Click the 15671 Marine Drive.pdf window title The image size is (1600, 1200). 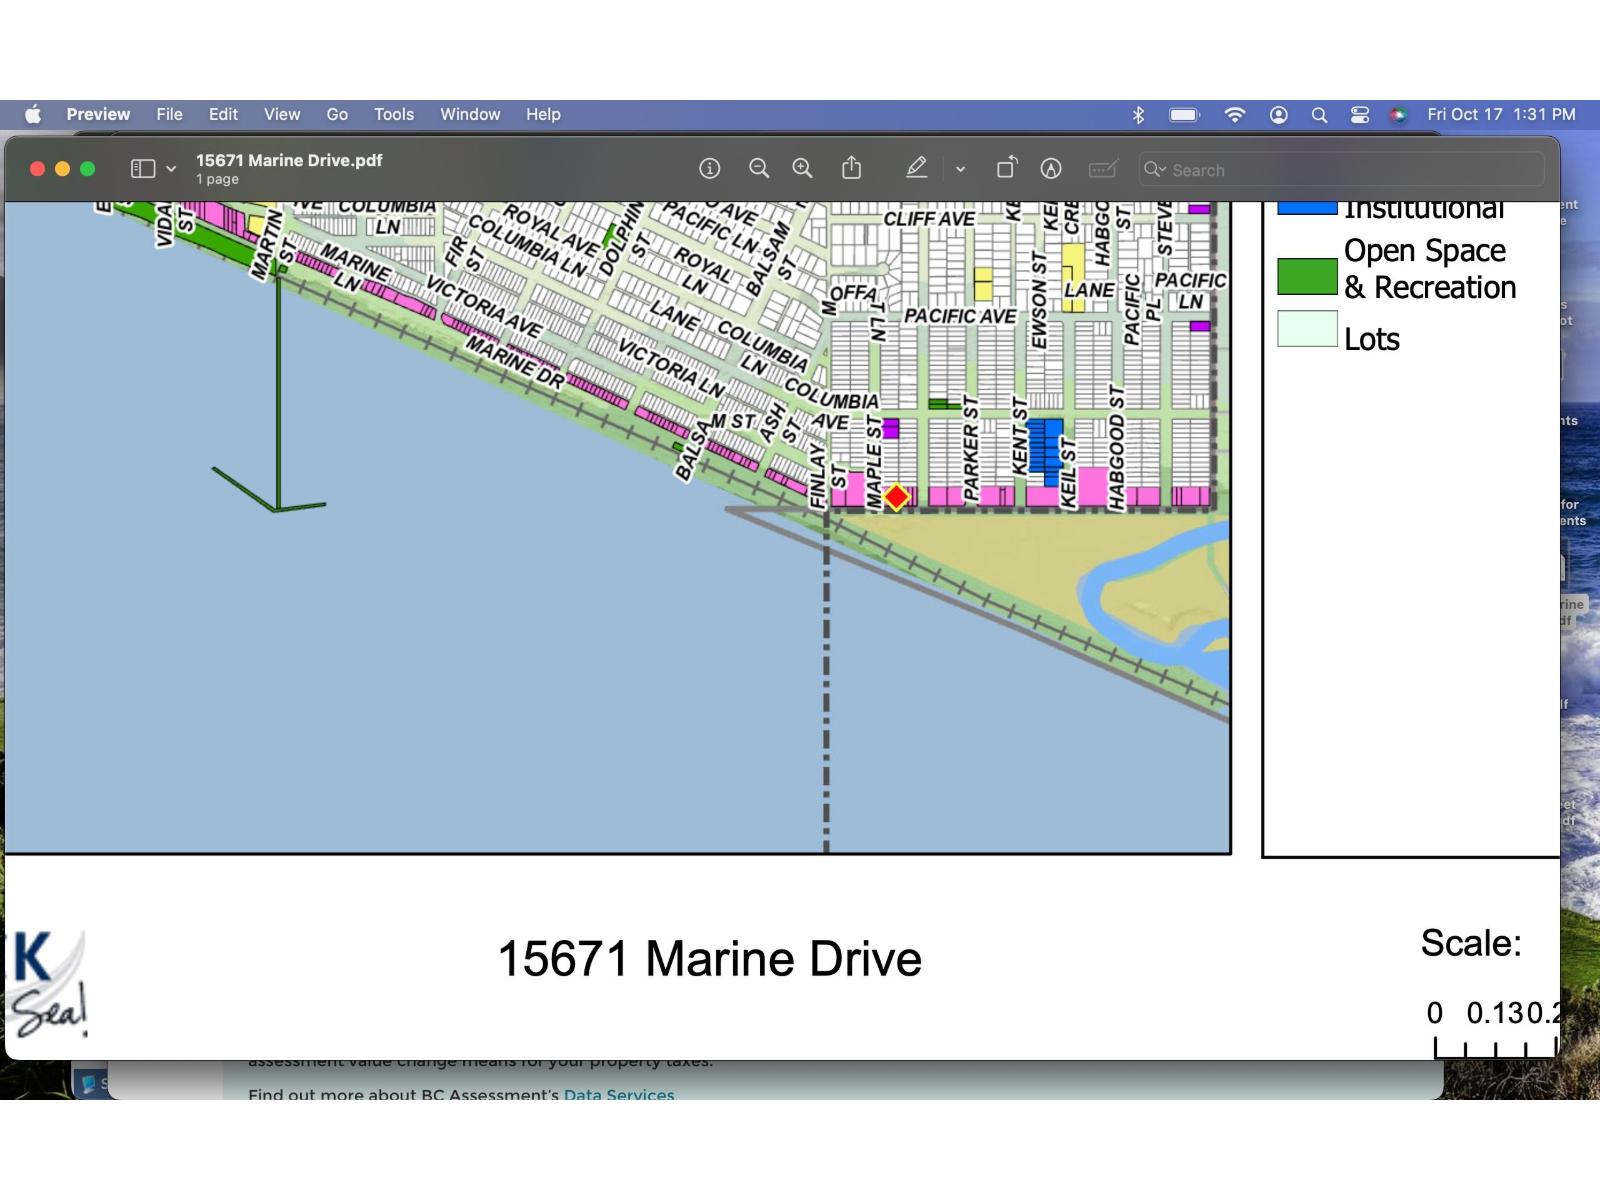coord(289,160)
